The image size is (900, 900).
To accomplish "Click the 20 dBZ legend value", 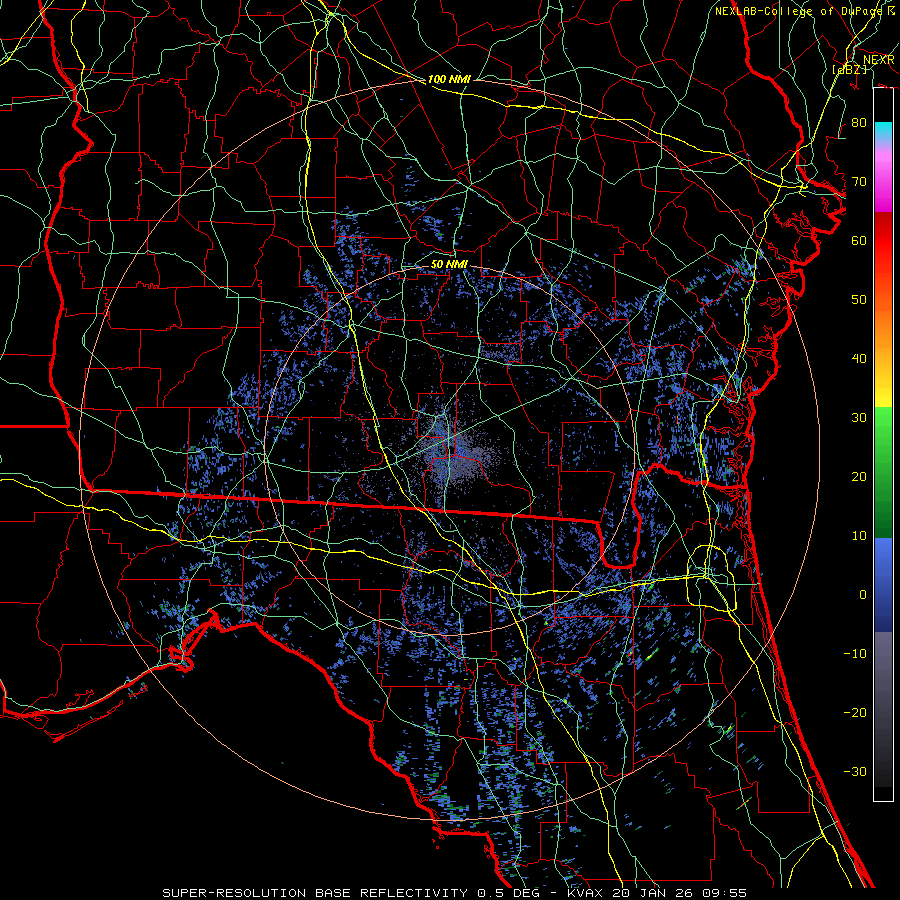I will click(859, 477).
